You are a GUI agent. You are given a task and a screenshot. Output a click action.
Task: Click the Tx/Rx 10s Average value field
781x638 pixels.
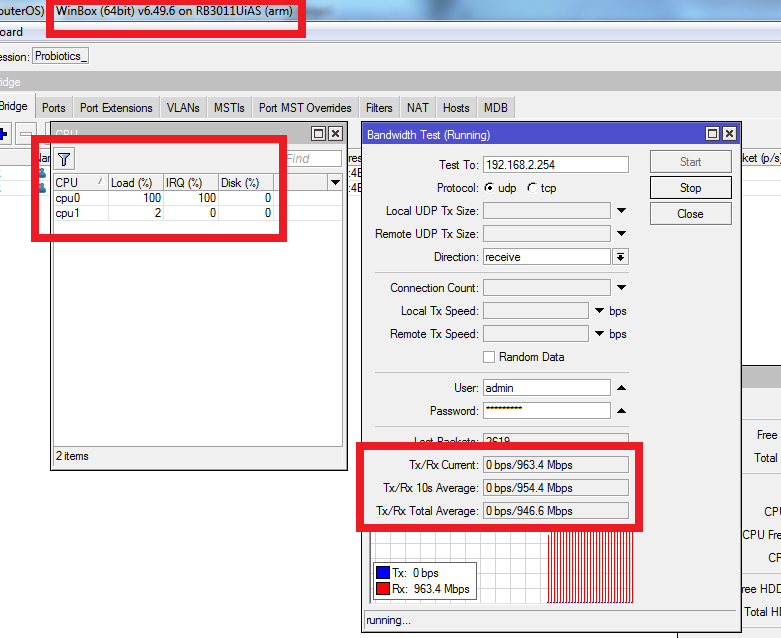(555, 488)
